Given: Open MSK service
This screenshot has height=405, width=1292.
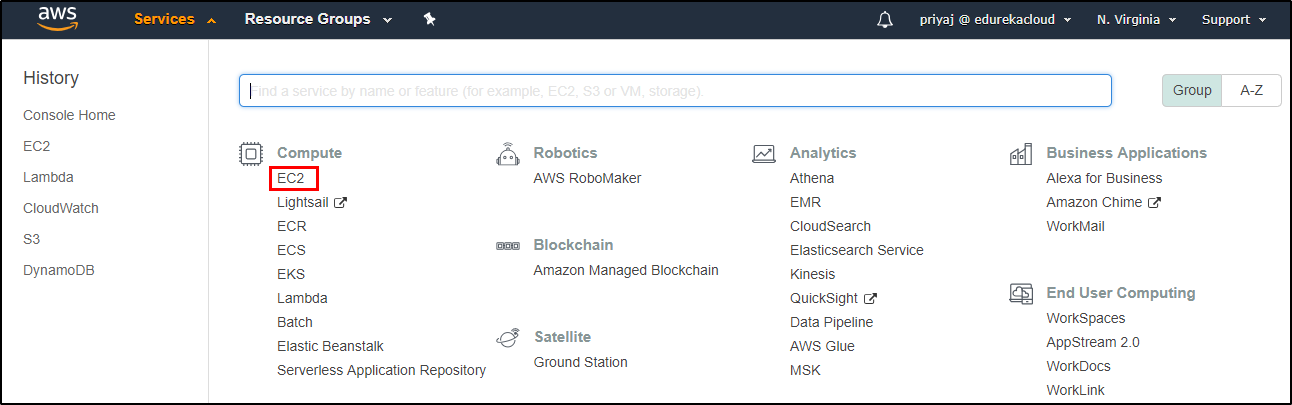Looking at the screenshot, I should tap(805, 370).
